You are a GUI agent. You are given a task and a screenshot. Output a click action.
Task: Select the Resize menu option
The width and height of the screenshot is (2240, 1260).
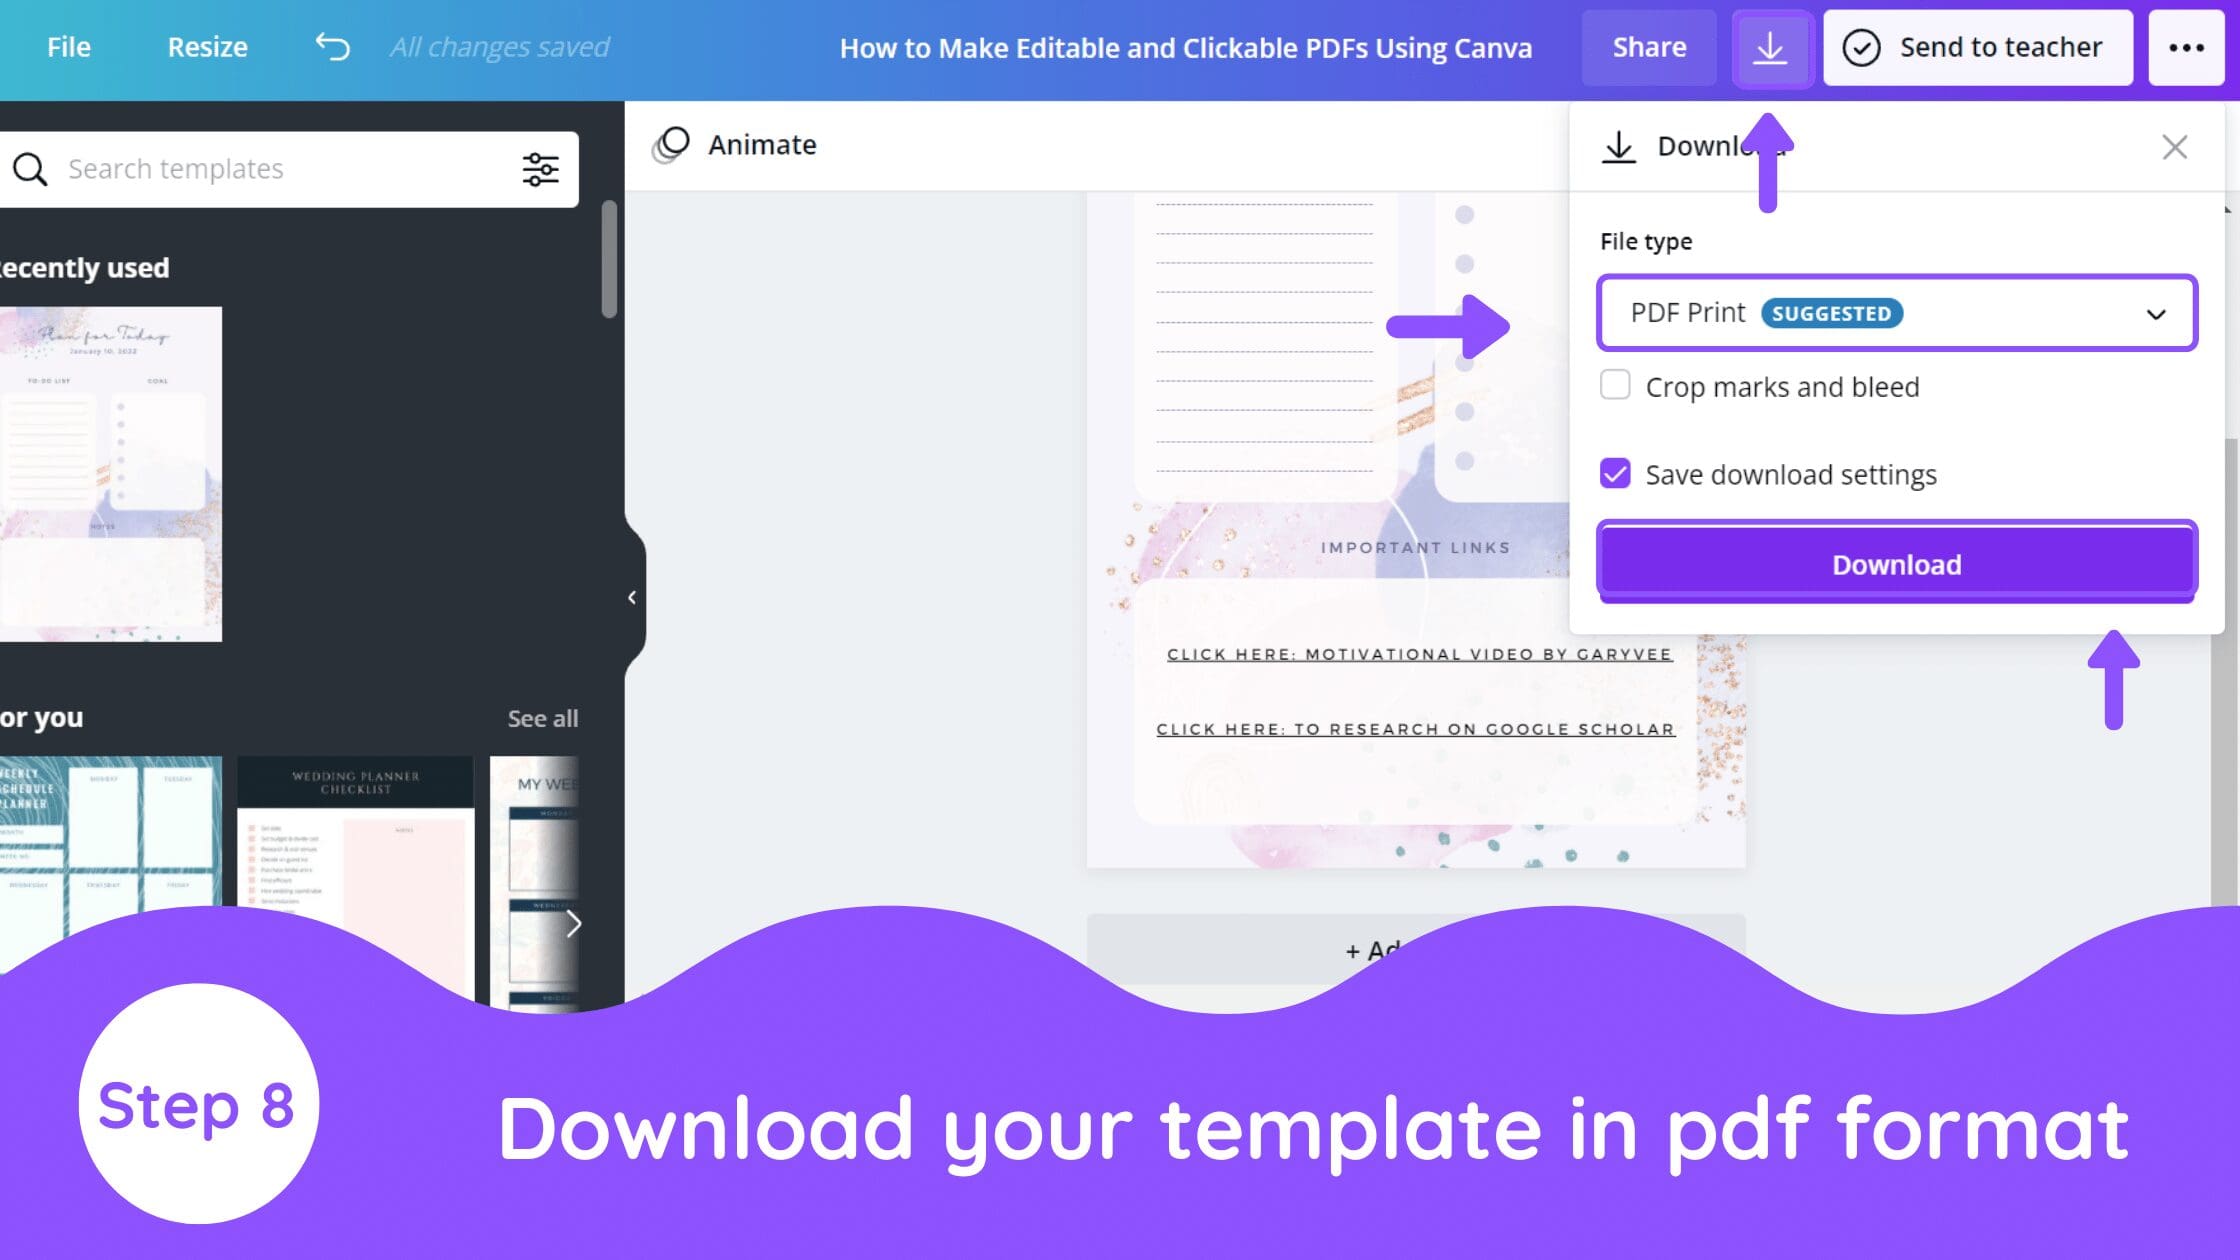coord(208,46)
